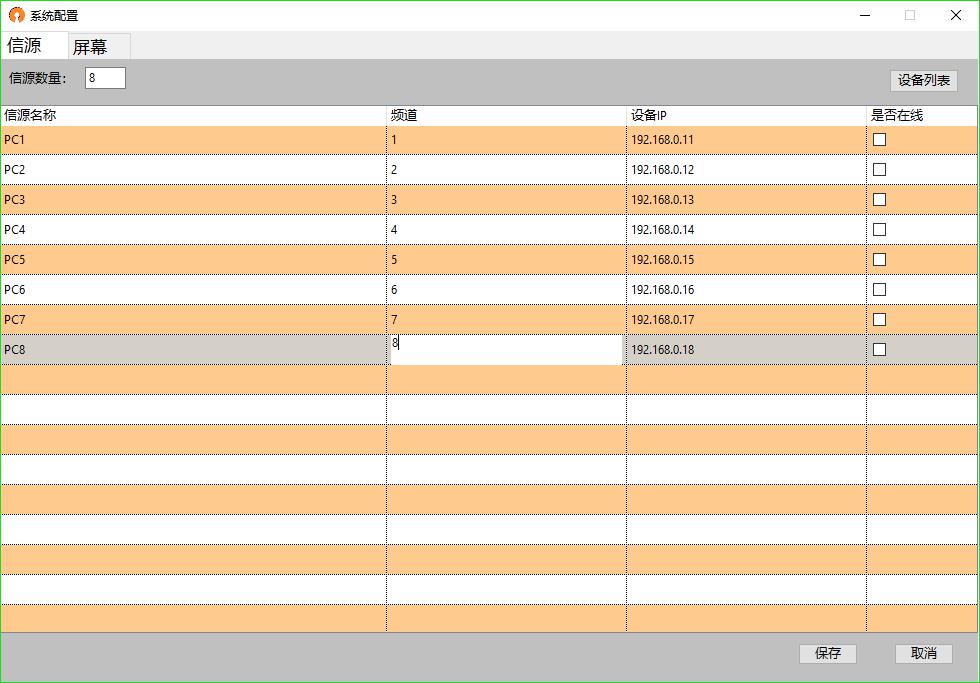Viewport: 980px width, 683px height.
Task: Enable the 是否在线 checkbox for PC3
Action: [x=880, y=200]
